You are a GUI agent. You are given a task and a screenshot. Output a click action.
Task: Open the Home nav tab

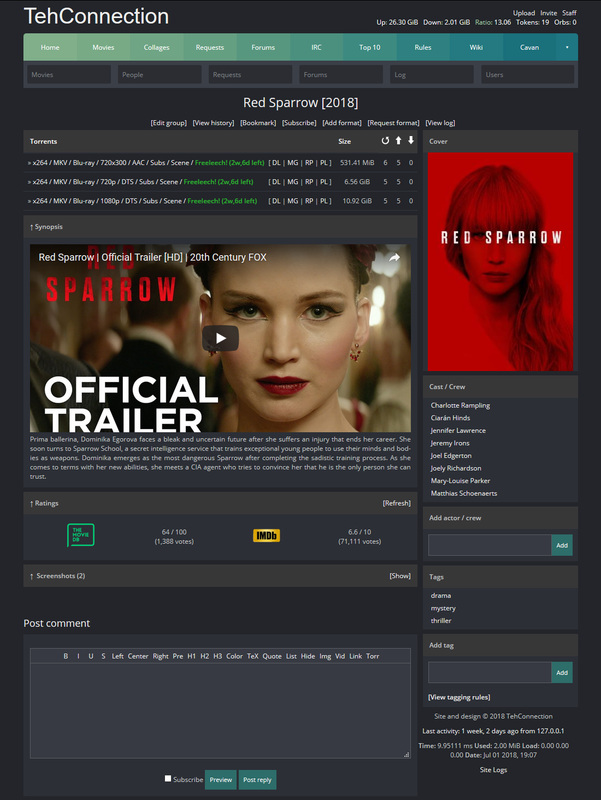[x=50, y=47]
